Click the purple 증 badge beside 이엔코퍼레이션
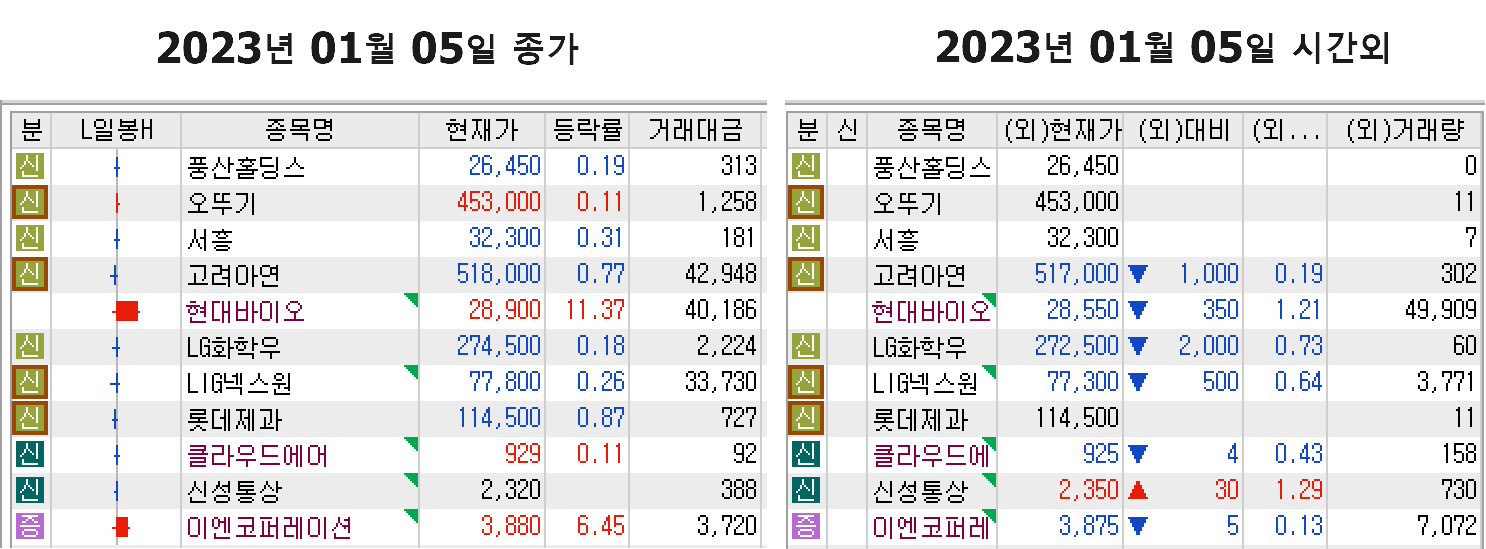 coord(31,527)
